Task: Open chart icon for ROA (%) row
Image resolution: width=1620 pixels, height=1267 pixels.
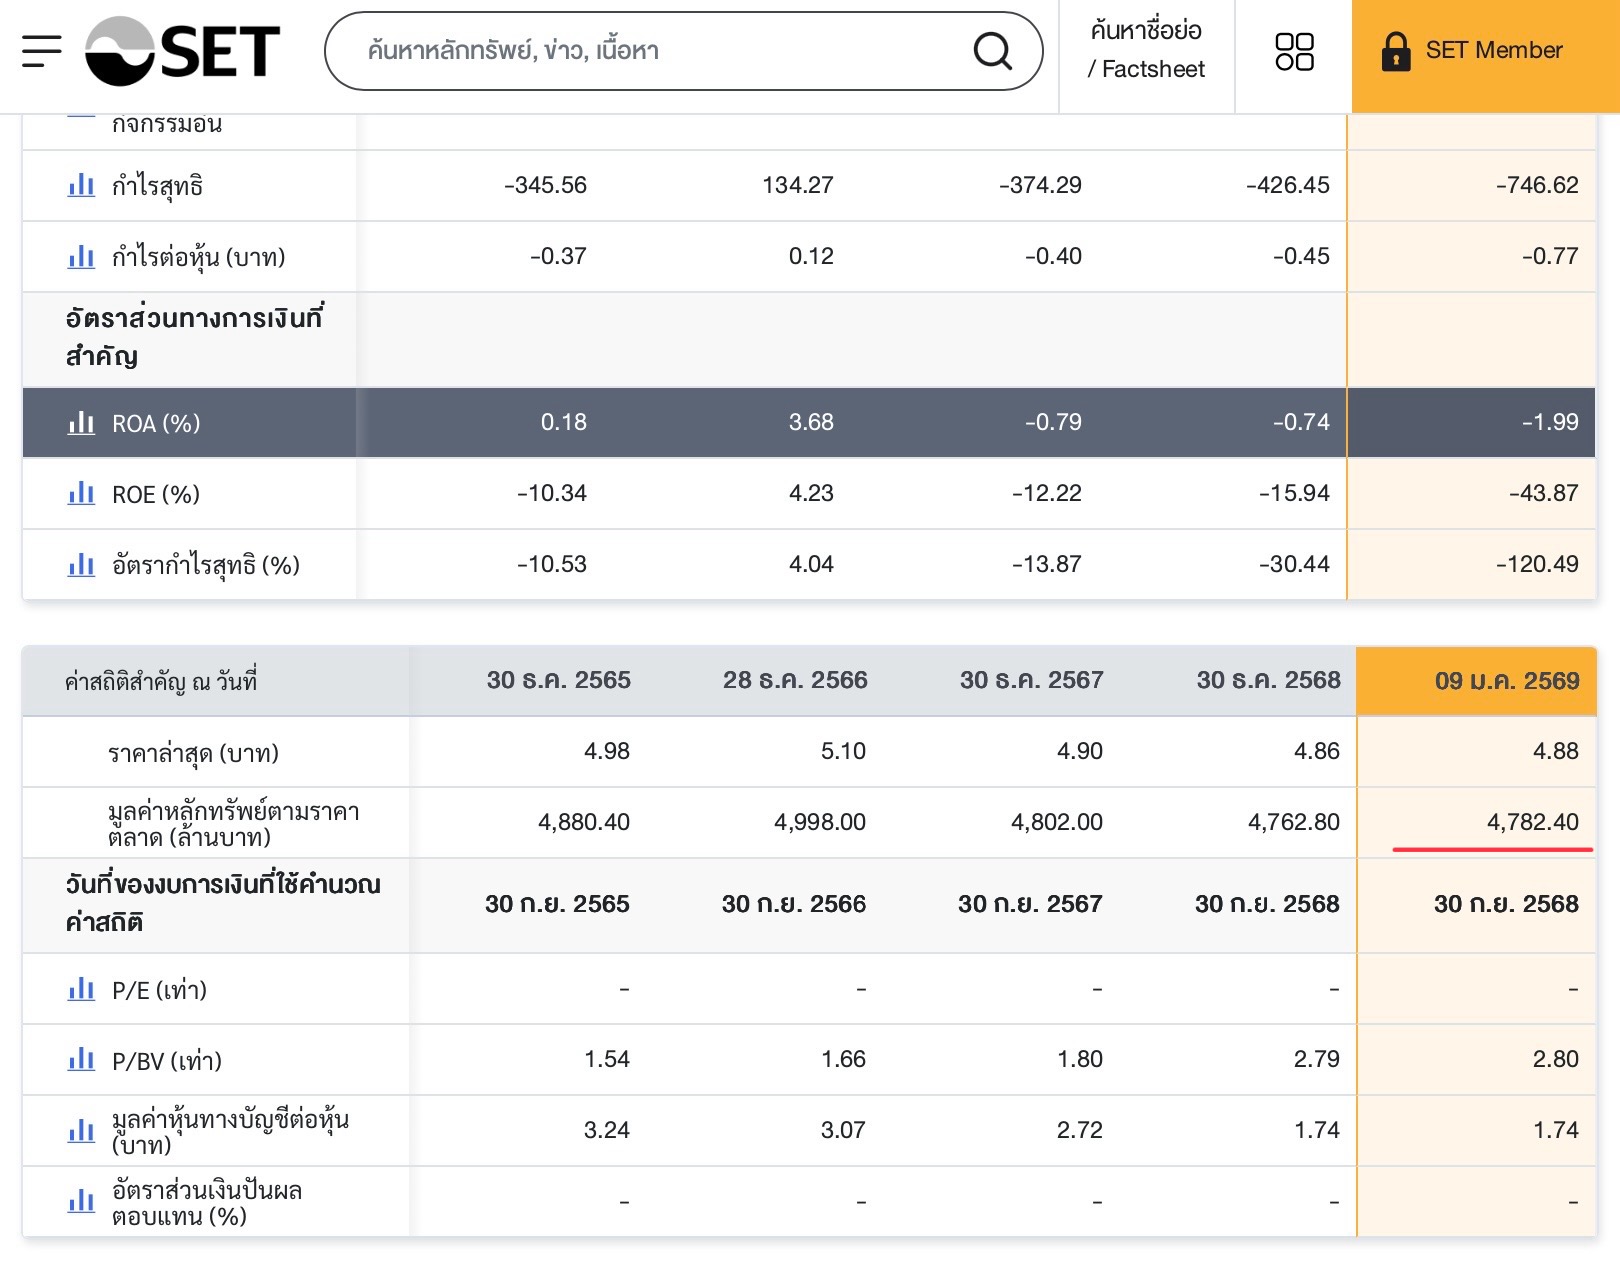Action: (81, 423)
